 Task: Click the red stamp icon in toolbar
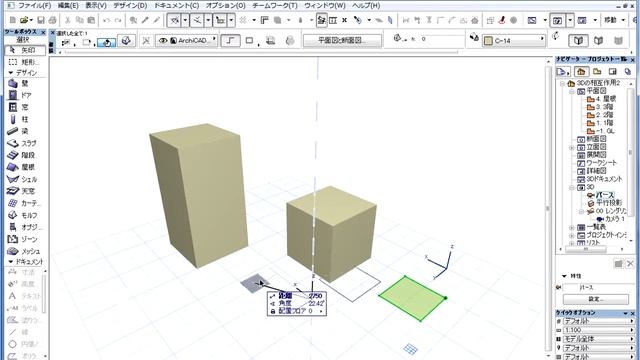(x=502, y=20)
